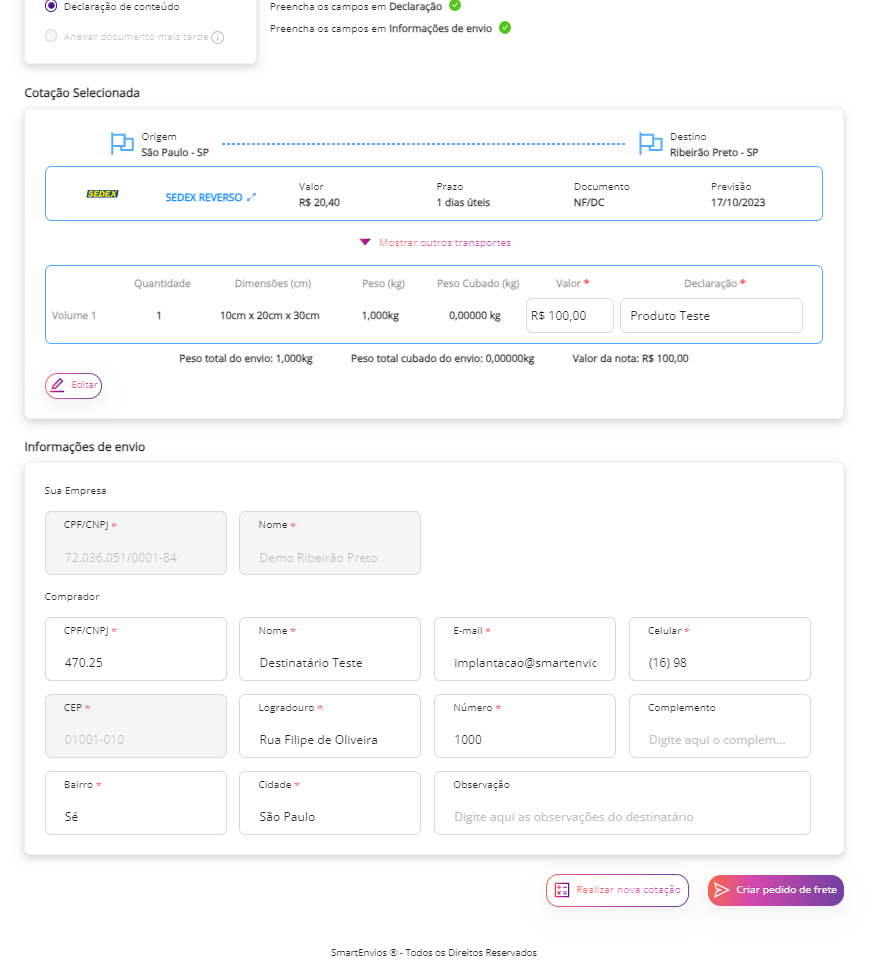Click the paper plane icon in Criar pedido de frete
This screenshot has width=877, height=968.
pyautogui.click(x=721, y=890)
